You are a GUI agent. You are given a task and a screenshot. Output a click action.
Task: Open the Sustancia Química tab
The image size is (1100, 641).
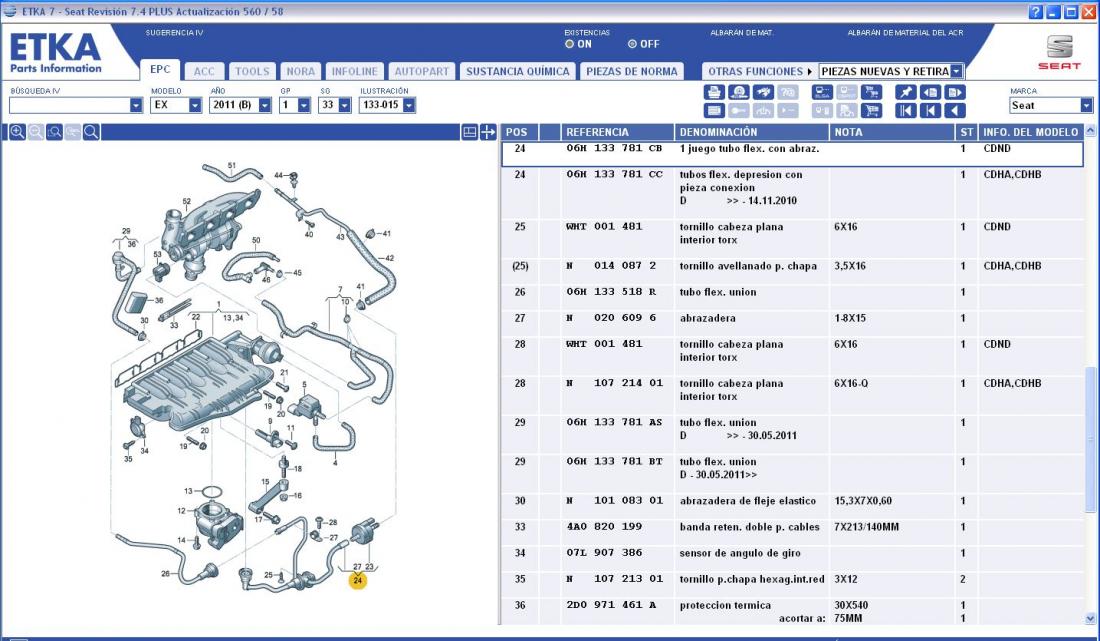coord(518,72)
